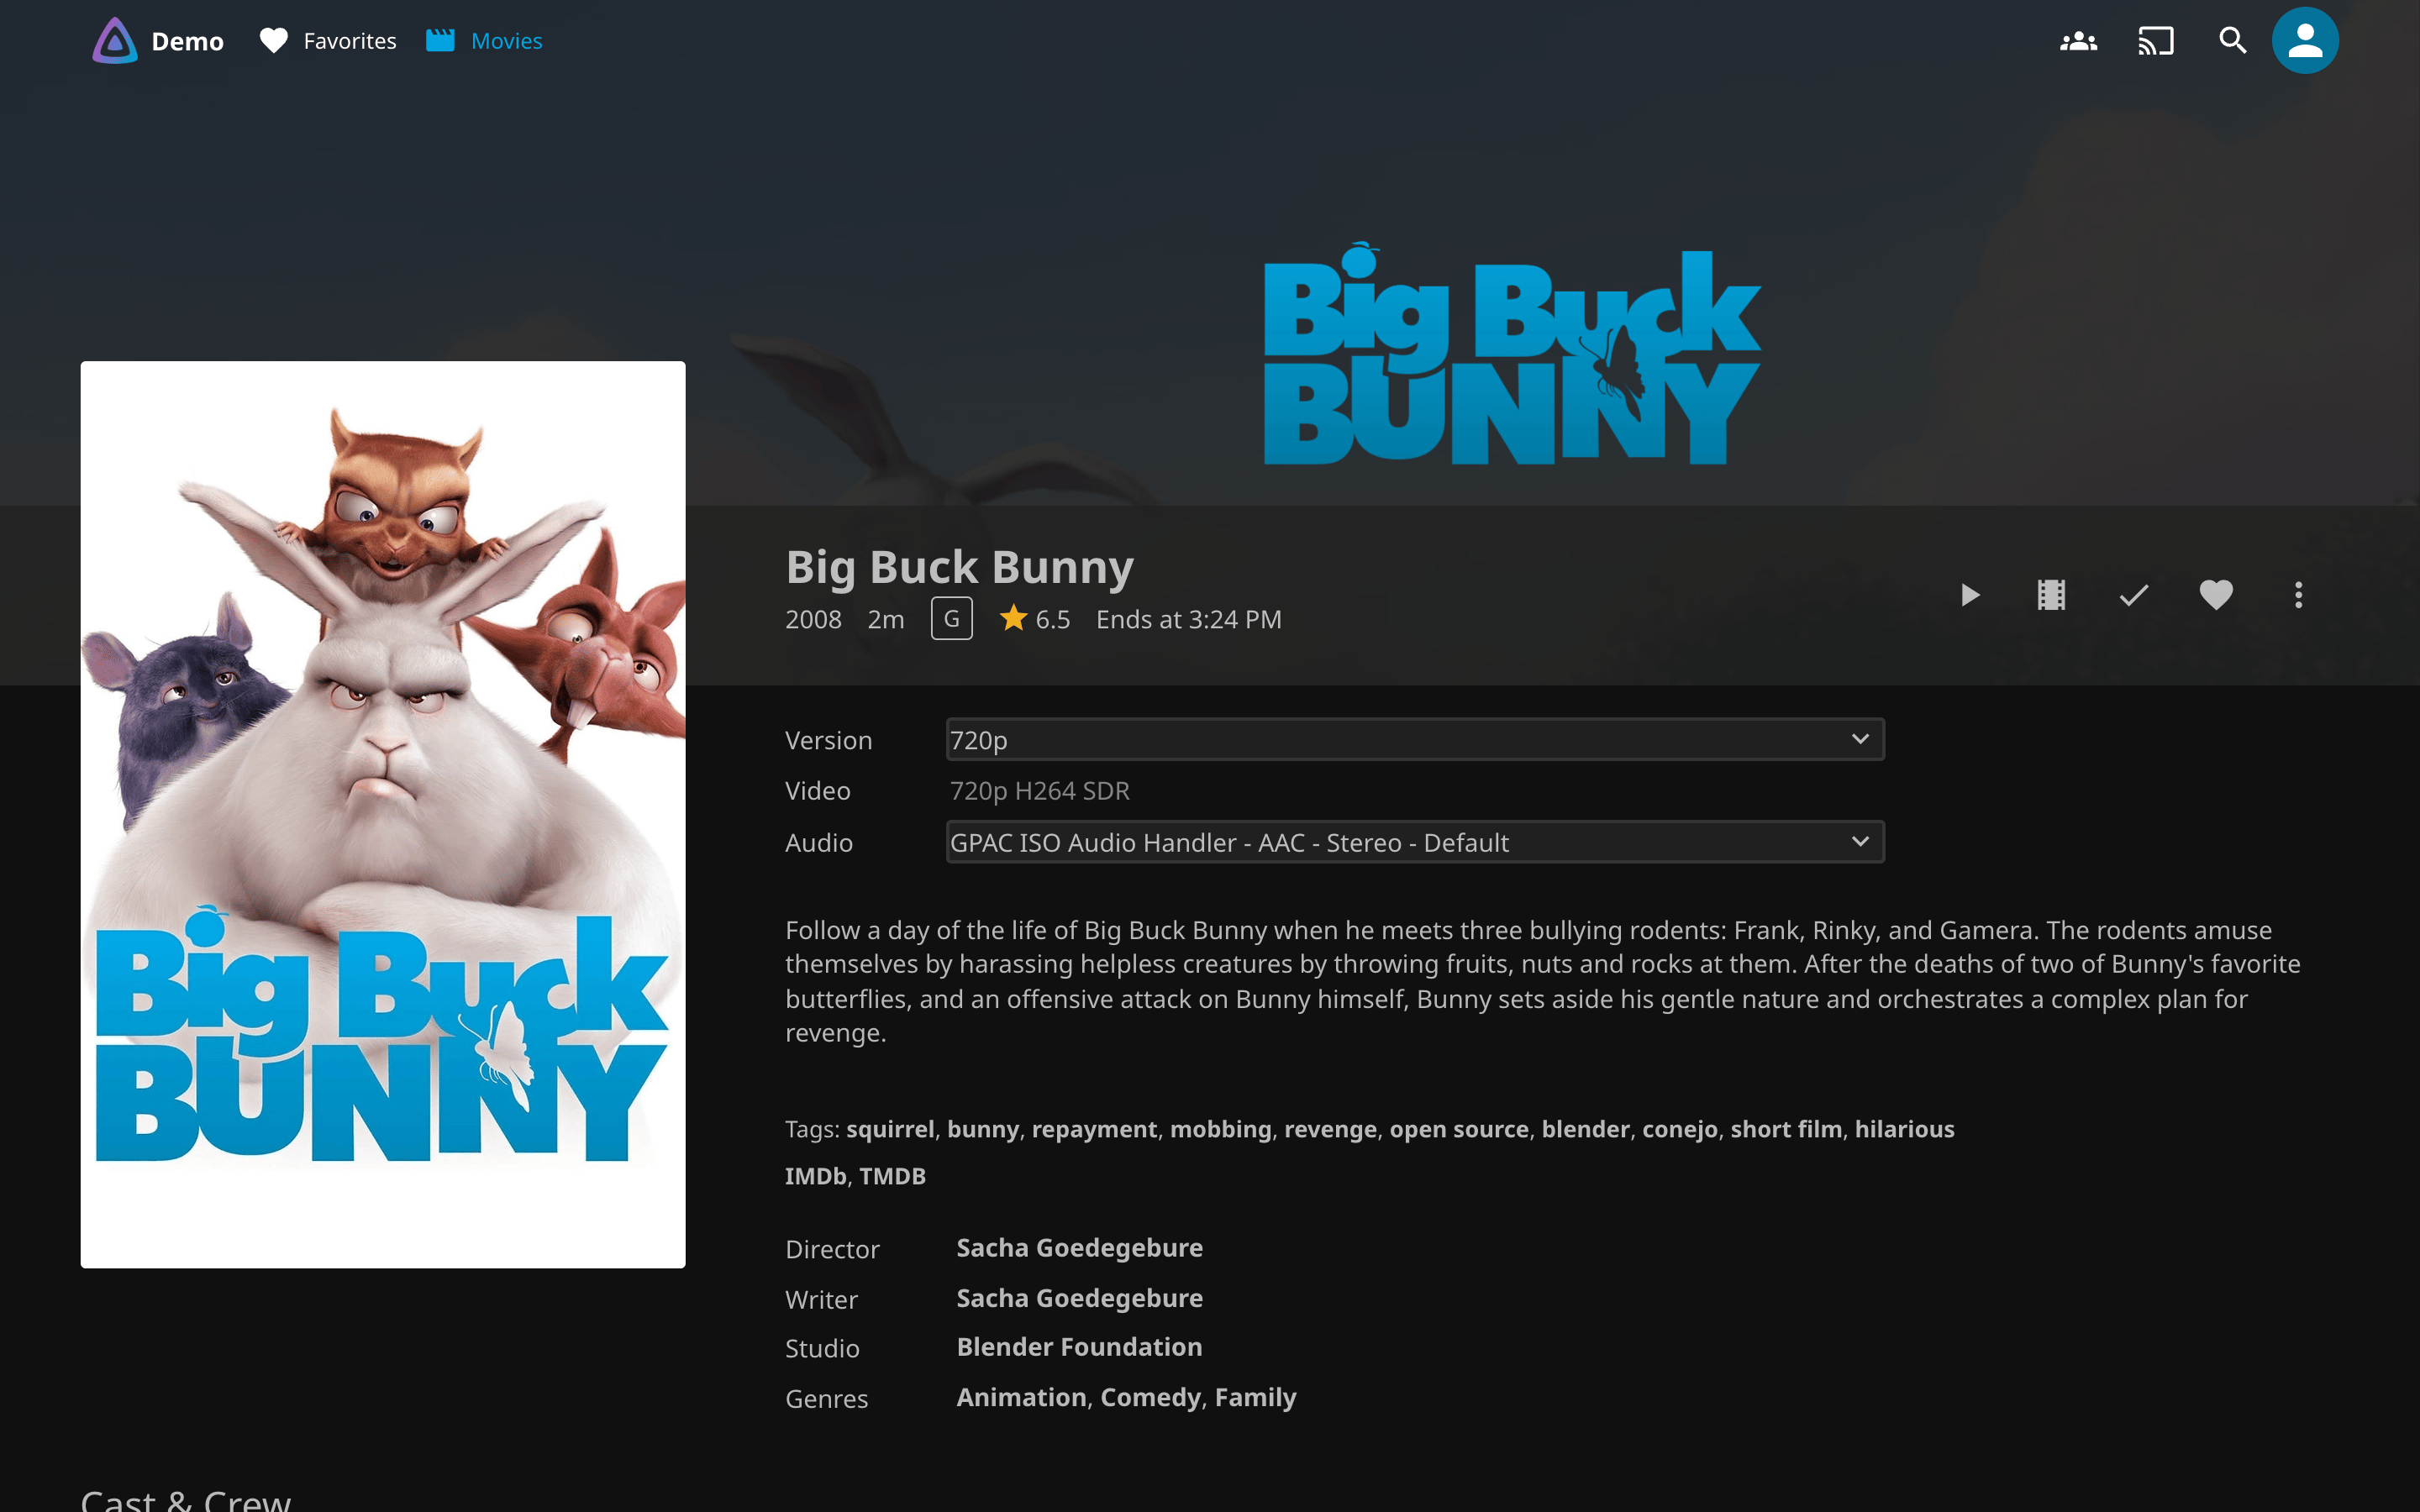This screenshot has width=2420, height=1512.
Task: Click the 720p H264 SDR video text
Action: tap(1039, 791)
